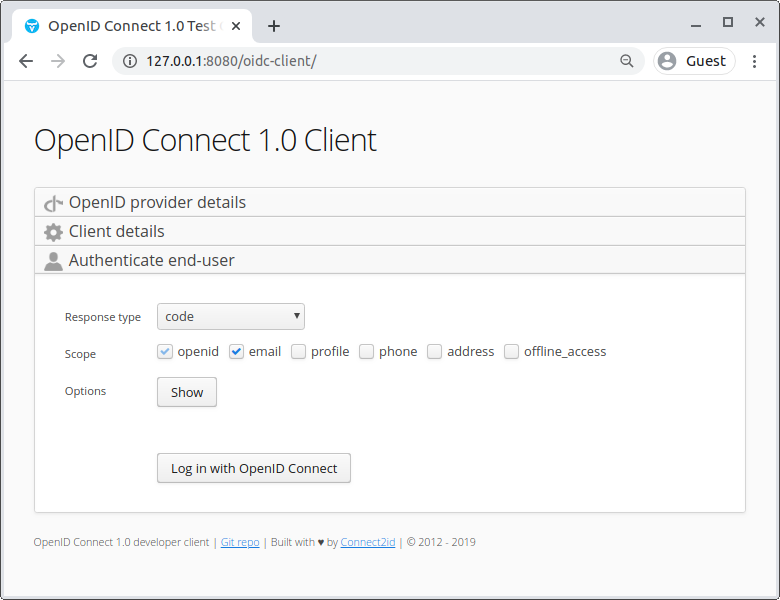This screenshot has height=600, width=780.
Task: Go back using the browser back arrow
Action: pos(26,61)
